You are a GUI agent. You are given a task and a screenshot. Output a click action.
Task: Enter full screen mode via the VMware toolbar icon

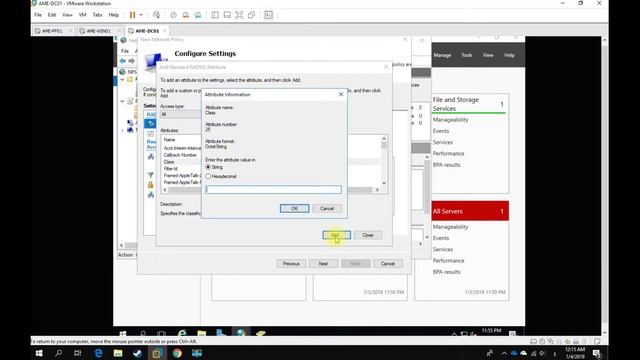click(239, 15)
